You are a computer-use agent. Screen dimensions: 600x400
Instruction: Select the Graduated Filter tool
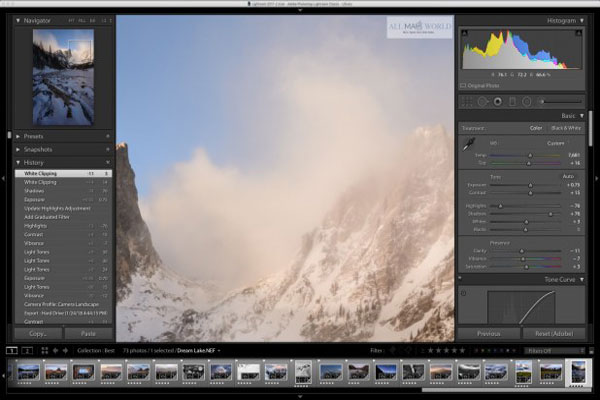click(x=512, y=101)
